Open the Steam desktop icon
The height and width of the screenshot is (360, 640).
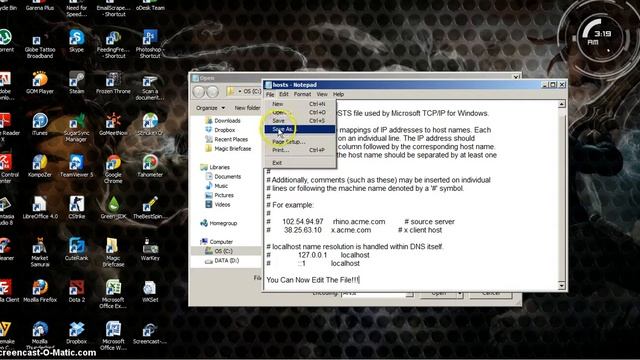tap(76, 82)
